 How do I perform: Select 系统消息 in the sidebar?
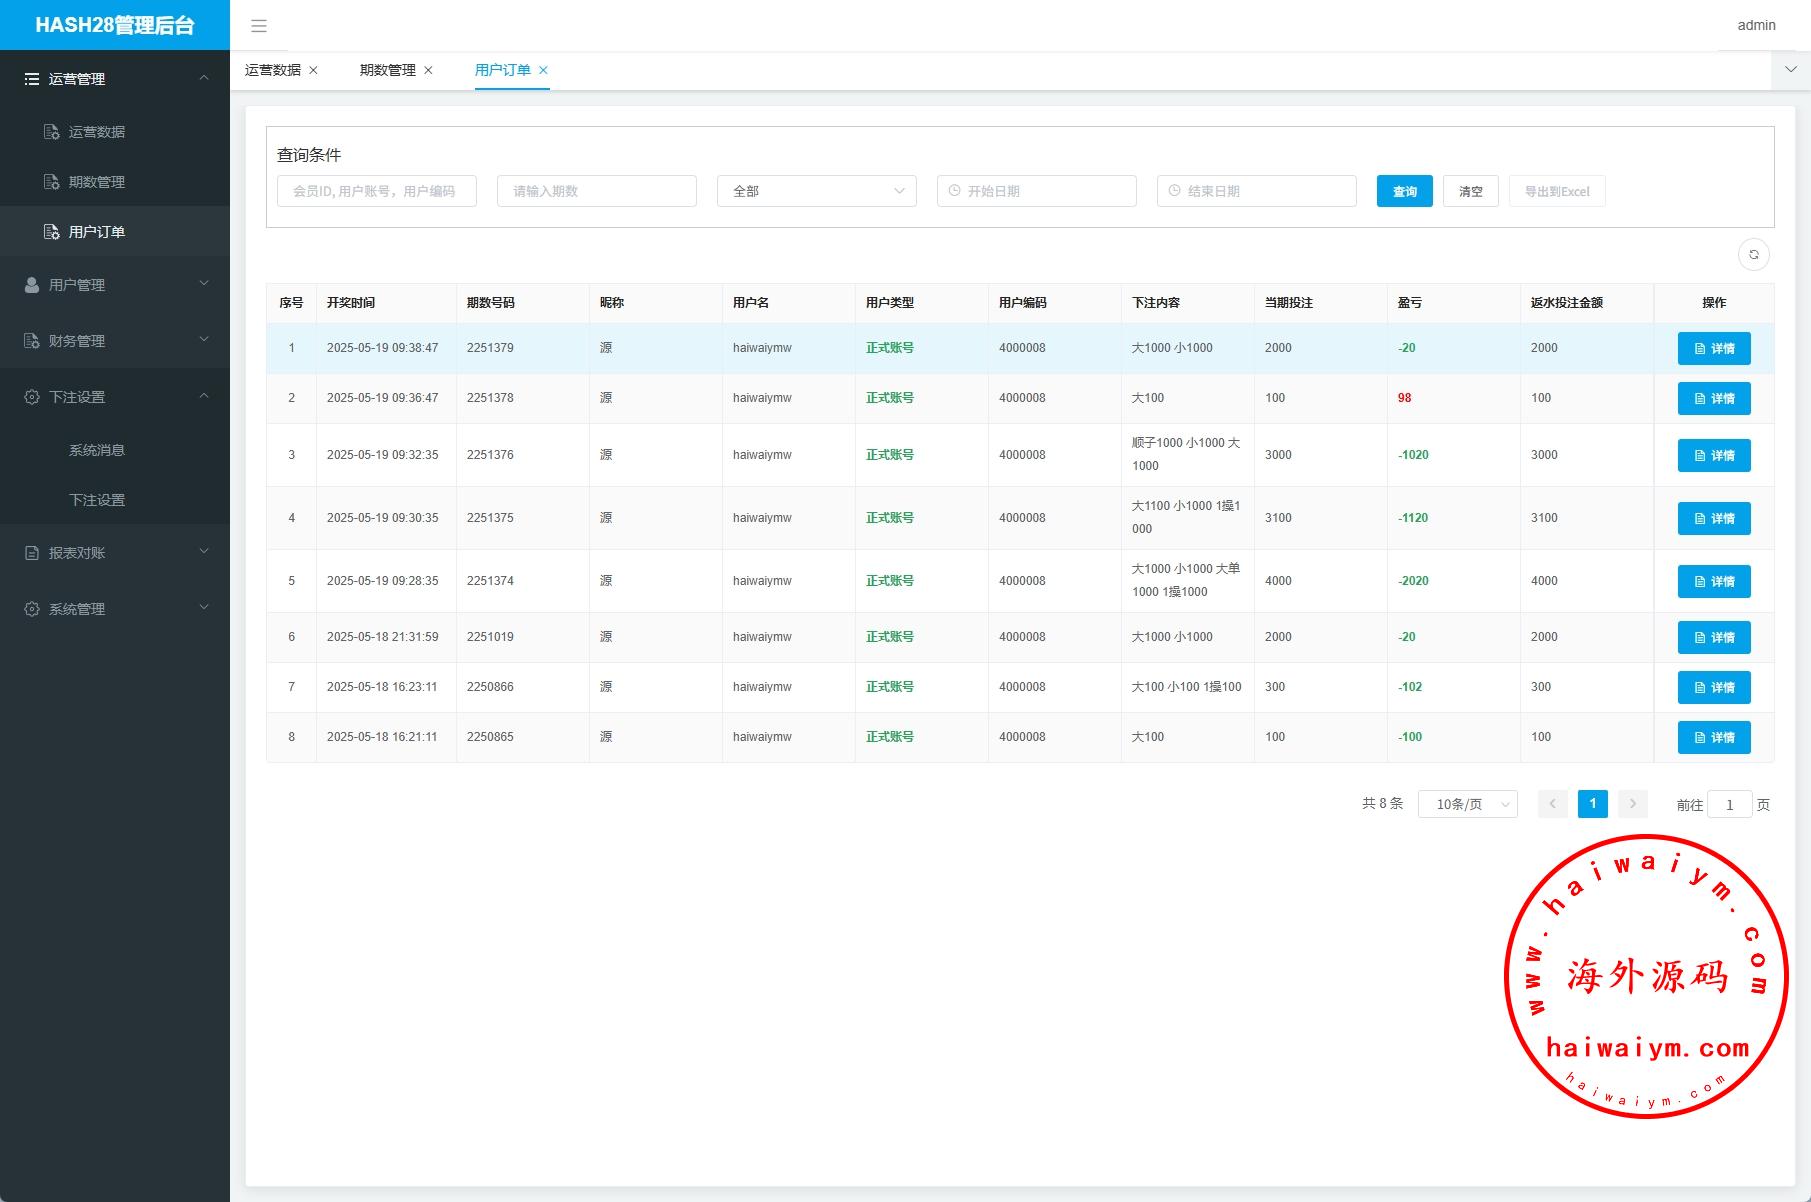tap(97, 450)
